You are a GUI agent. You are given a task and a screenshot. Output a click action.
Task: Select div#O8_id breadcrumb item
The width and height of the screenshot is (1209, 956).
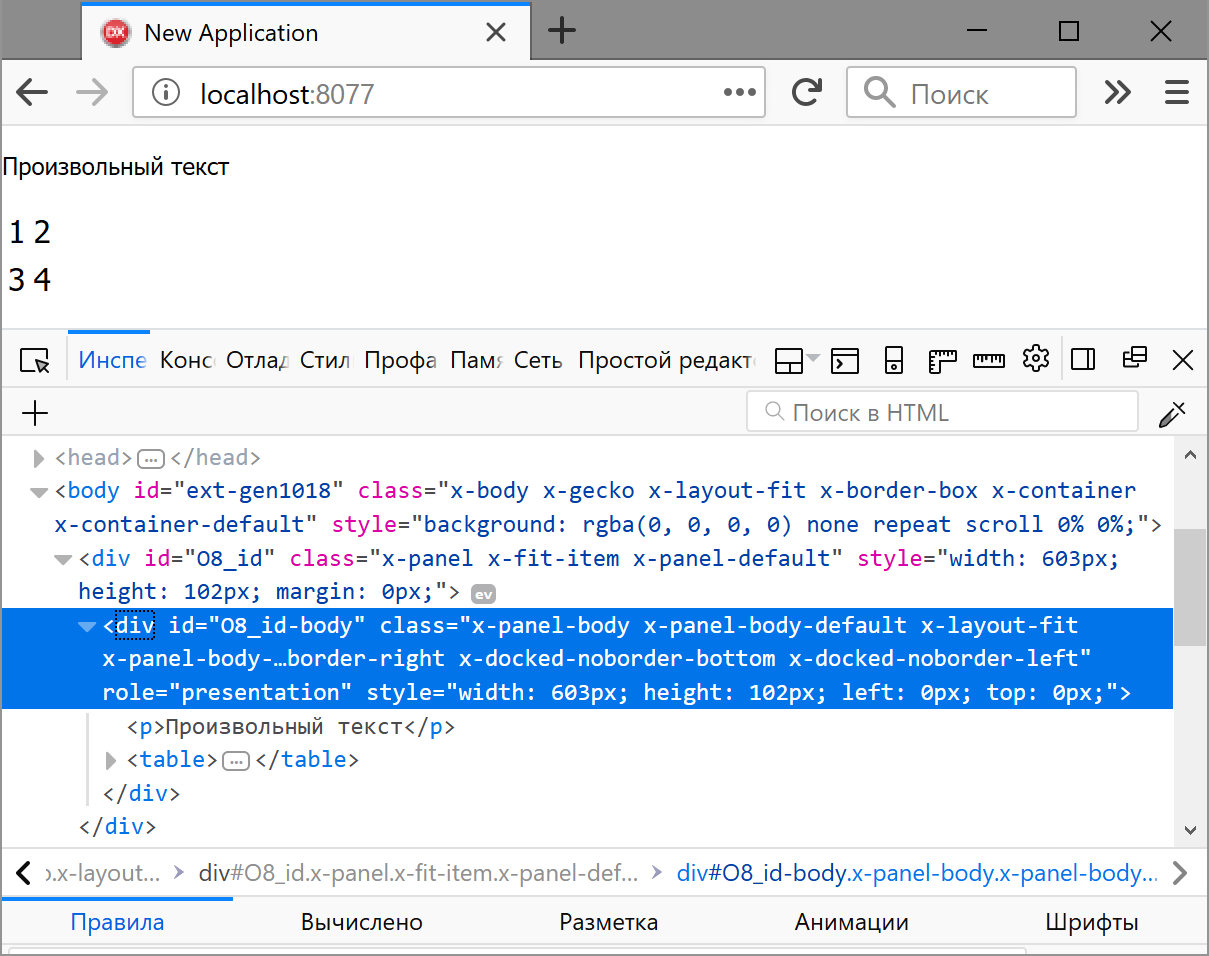pos(418,873)
